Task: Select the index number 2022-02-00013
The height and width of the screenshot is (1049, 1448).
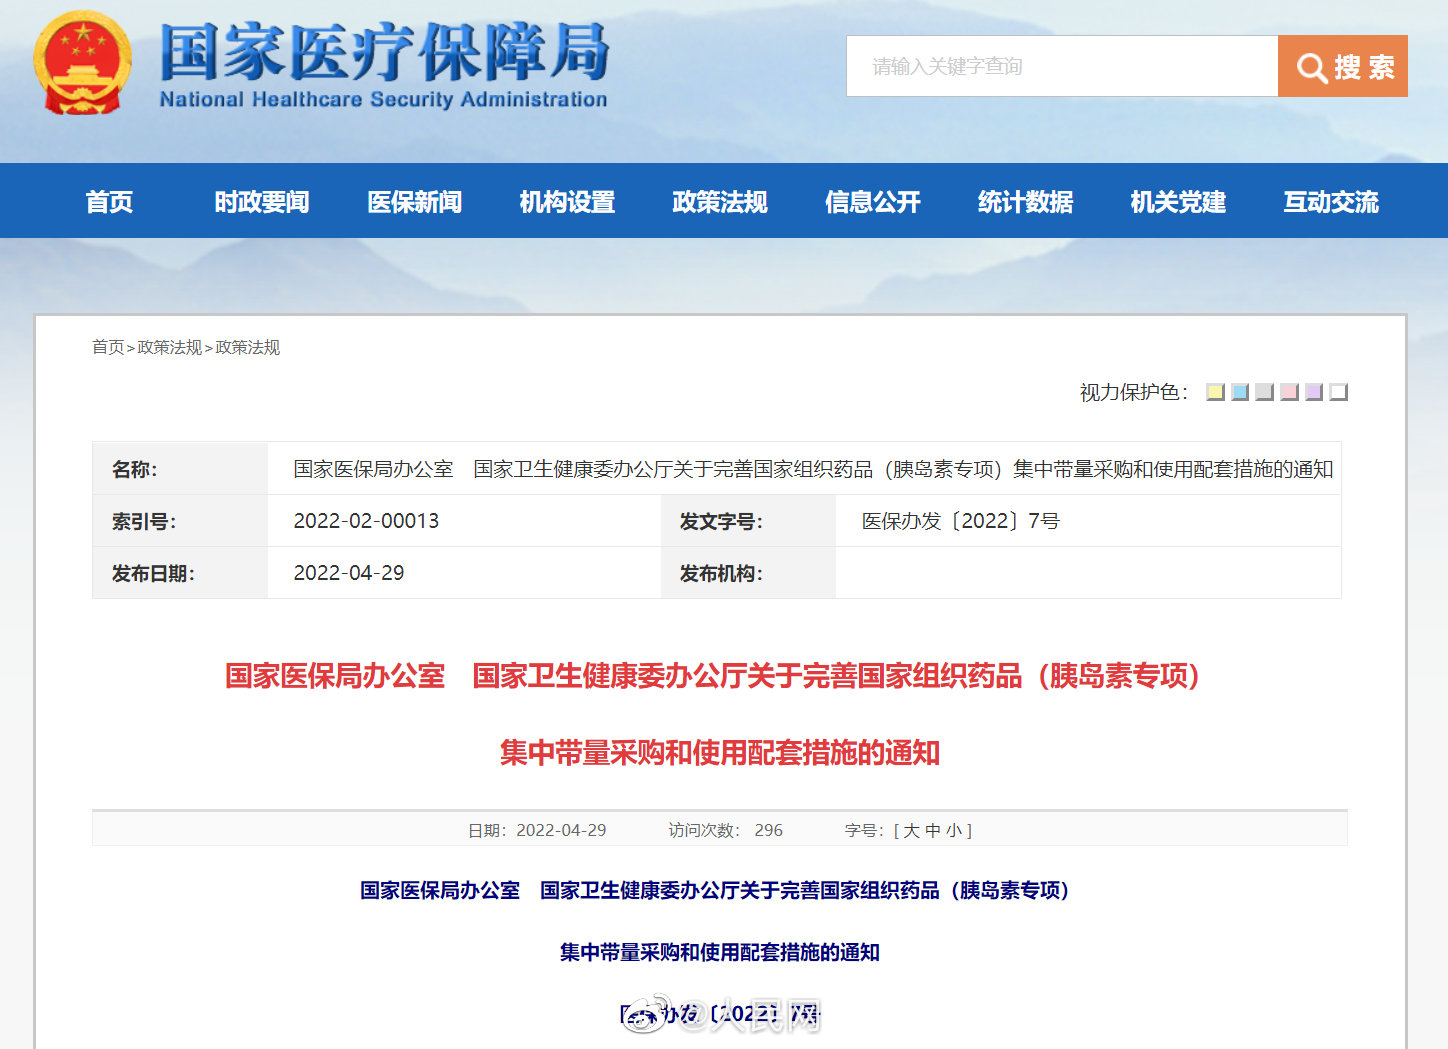Action: pyautogui.click(x=366, y=521)
